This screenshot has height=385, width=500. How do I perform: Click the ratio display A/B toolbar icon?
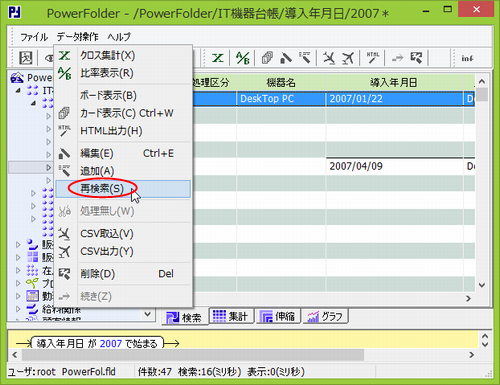click(243, 58)
